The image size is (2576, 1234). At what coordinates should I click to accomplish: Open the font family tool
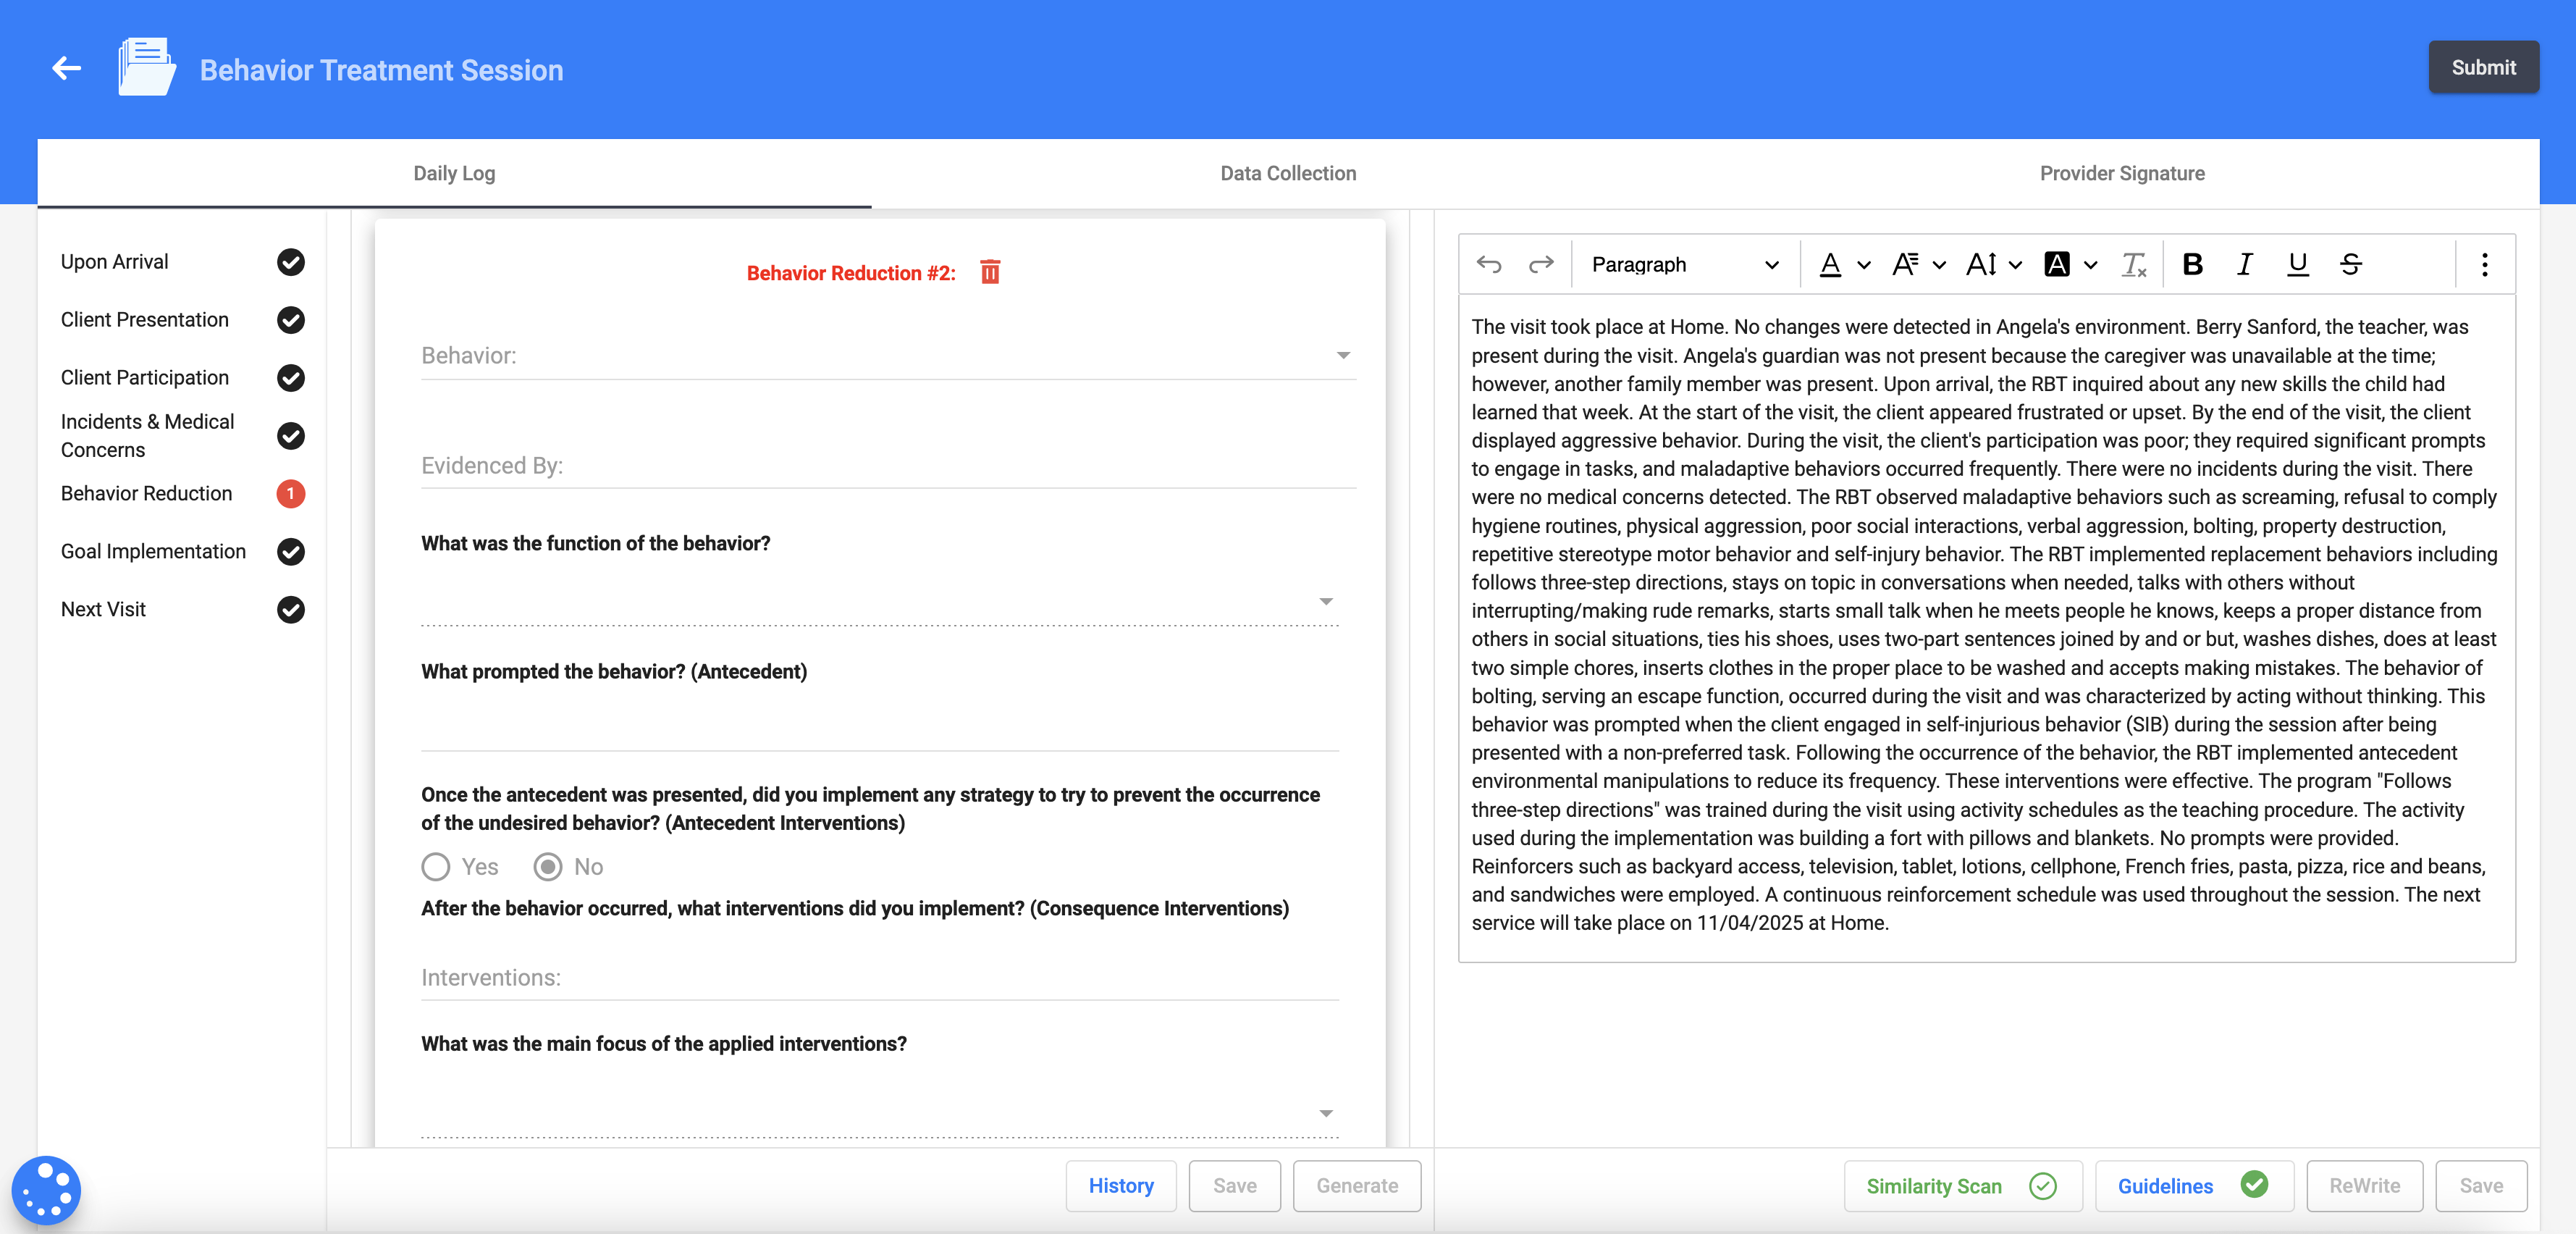(1905, 264)
